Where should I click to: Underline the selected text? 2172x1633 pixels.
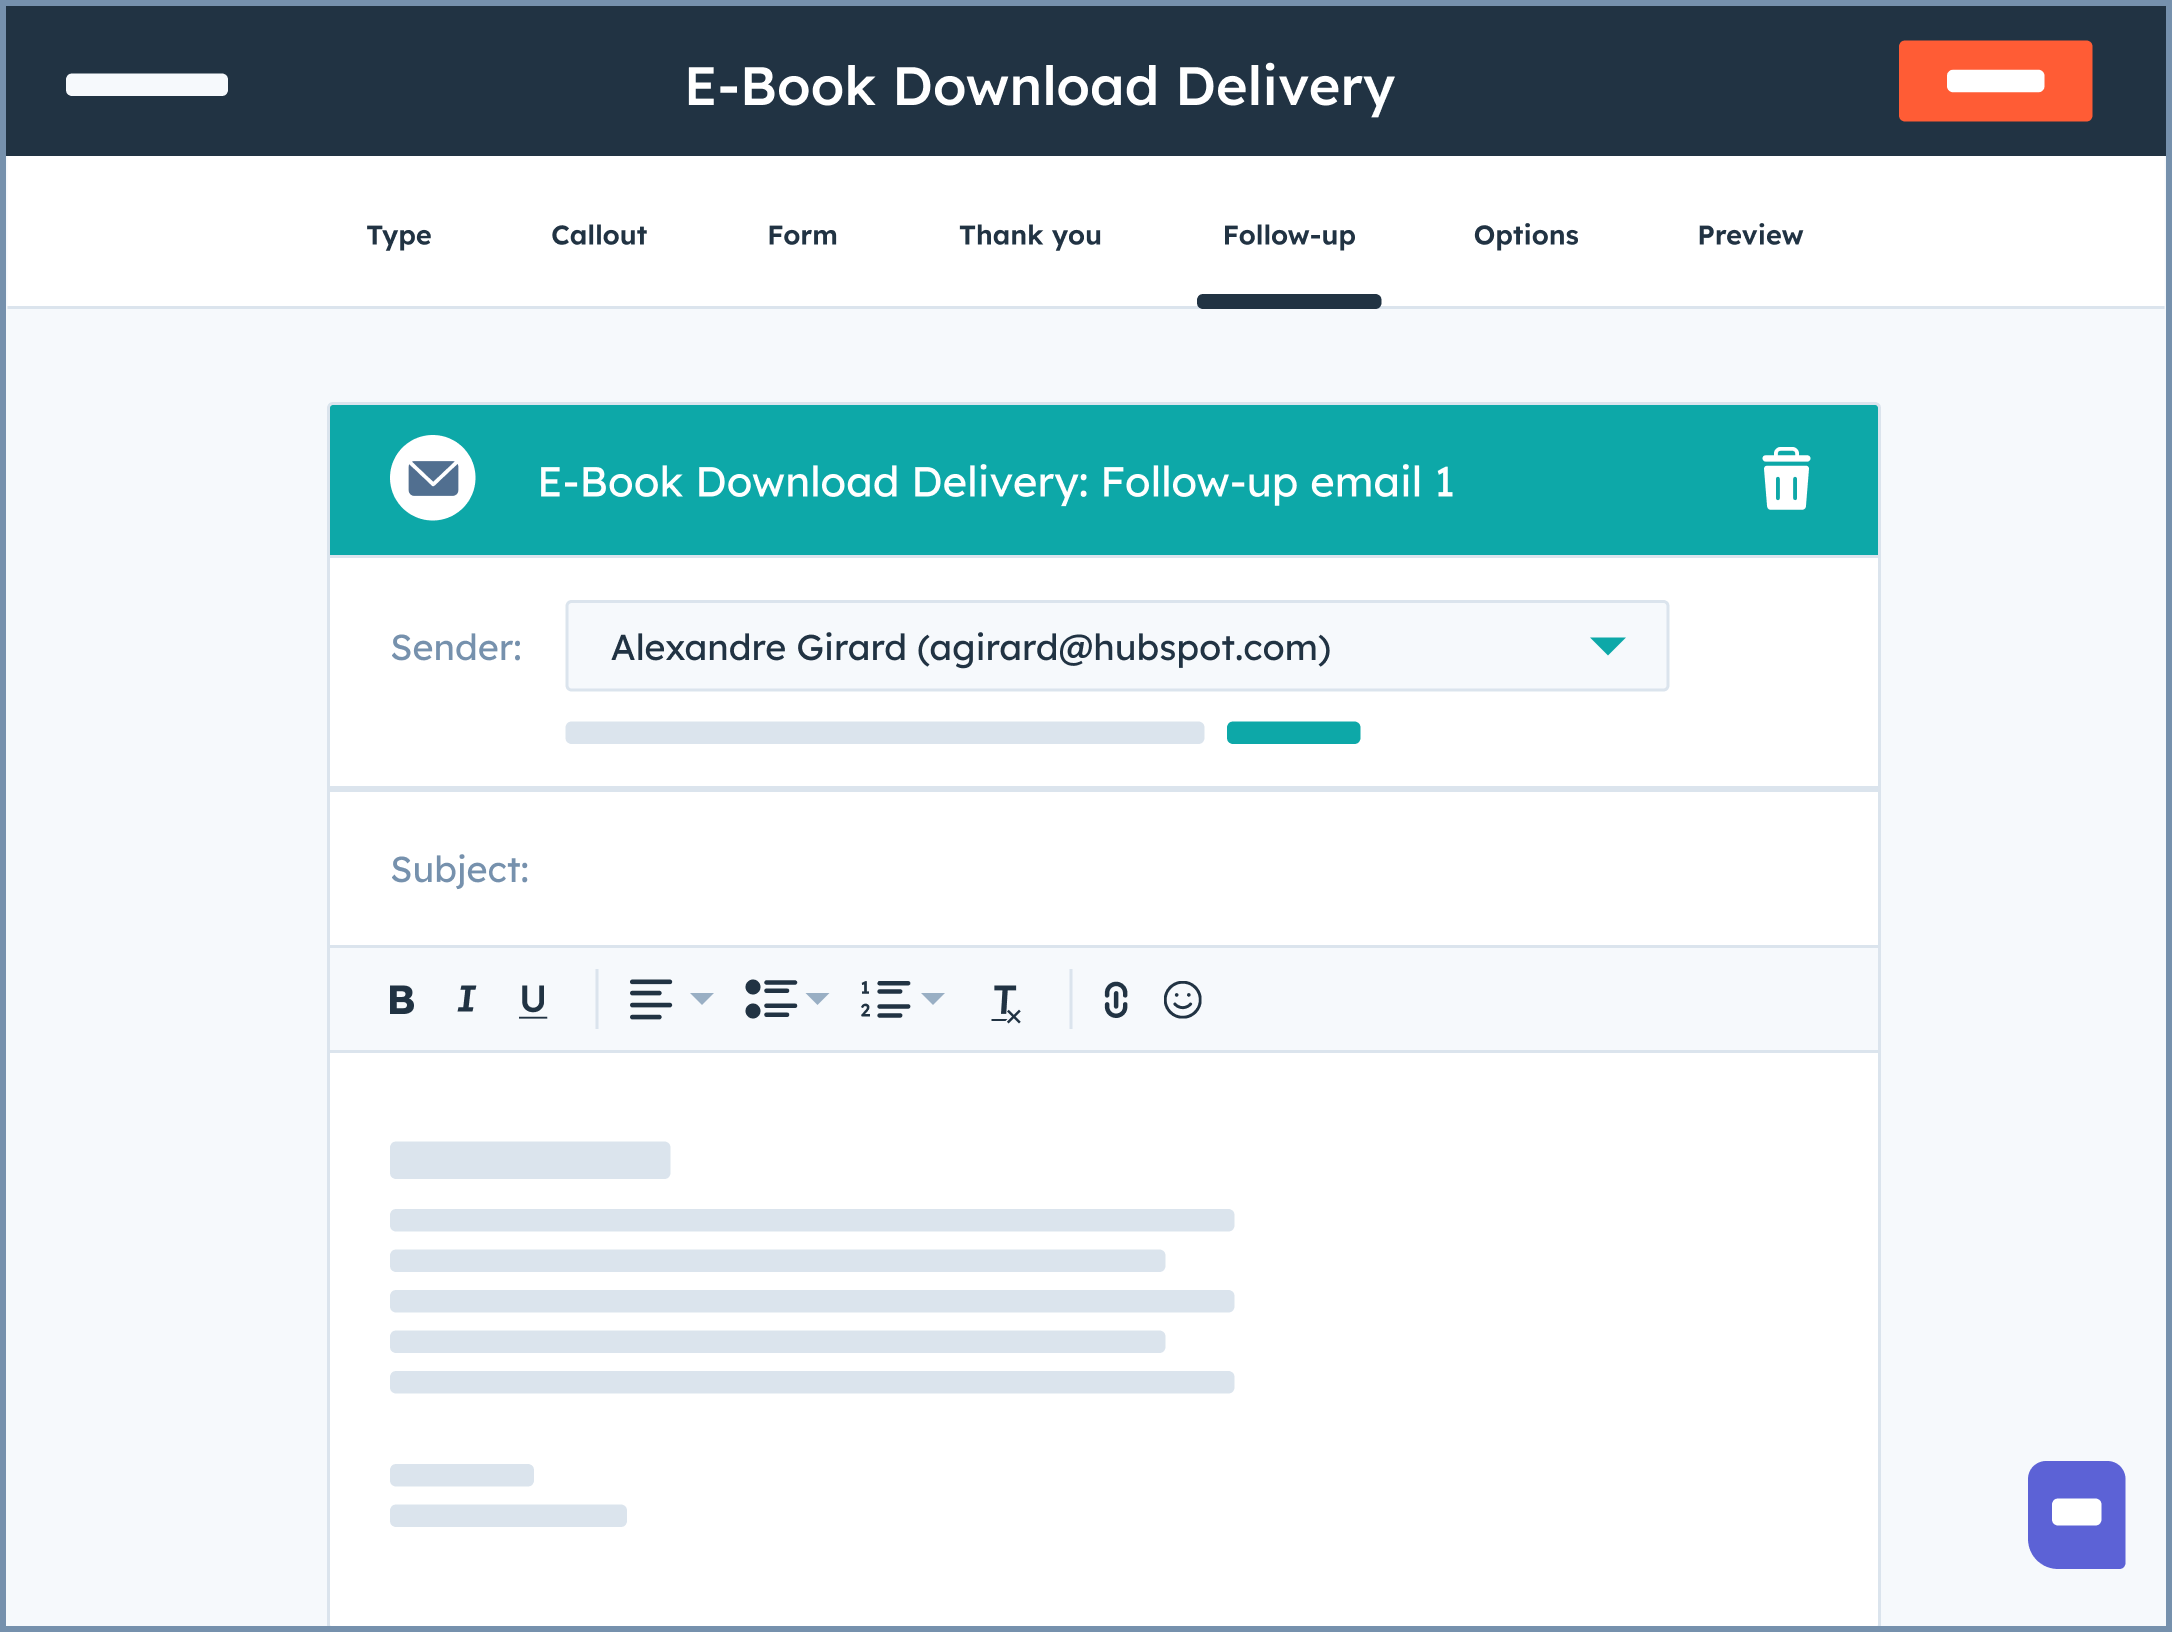pos(533,1000)
